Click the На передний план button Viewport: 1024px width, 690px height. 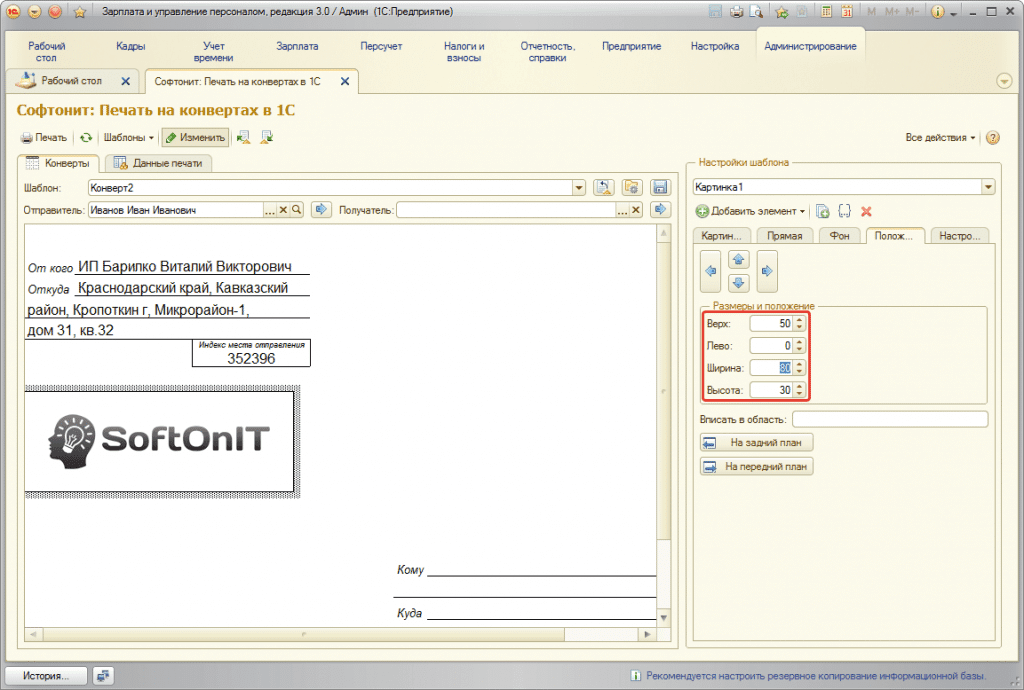tap(756, 467)
